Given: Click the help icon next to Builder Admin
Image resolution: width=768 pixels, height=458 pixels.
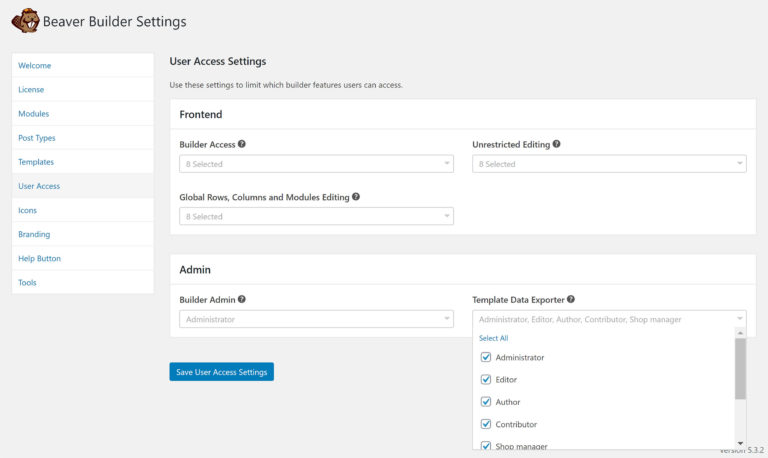Looking at the screenshot, I should 242,299.
